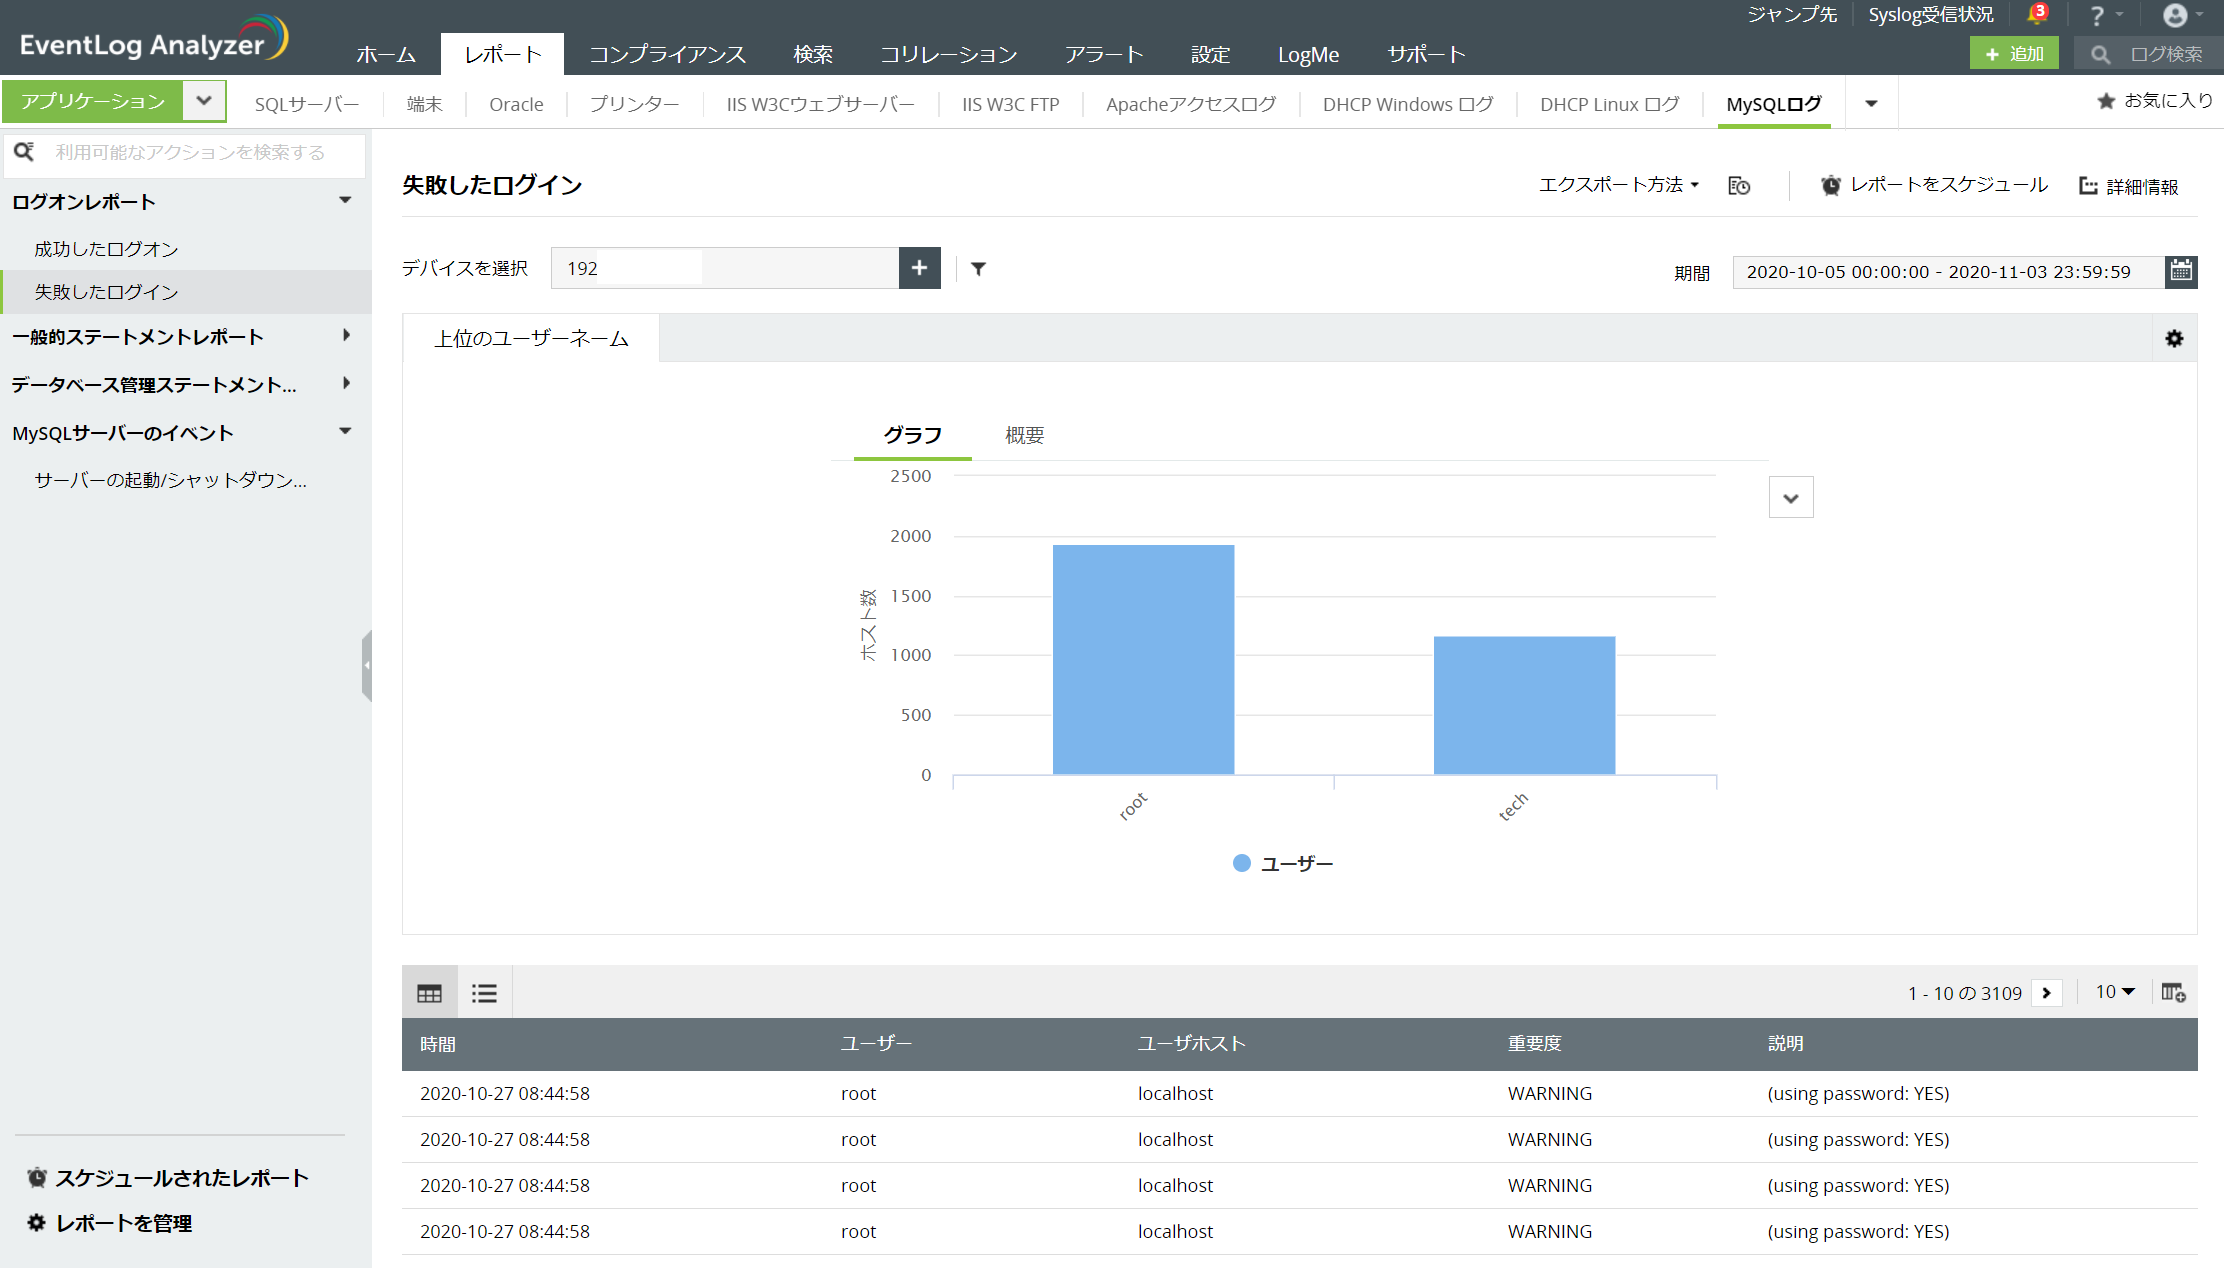
Task: Click レポートをスケジュール link
Action: click(x=1947, y=185)
